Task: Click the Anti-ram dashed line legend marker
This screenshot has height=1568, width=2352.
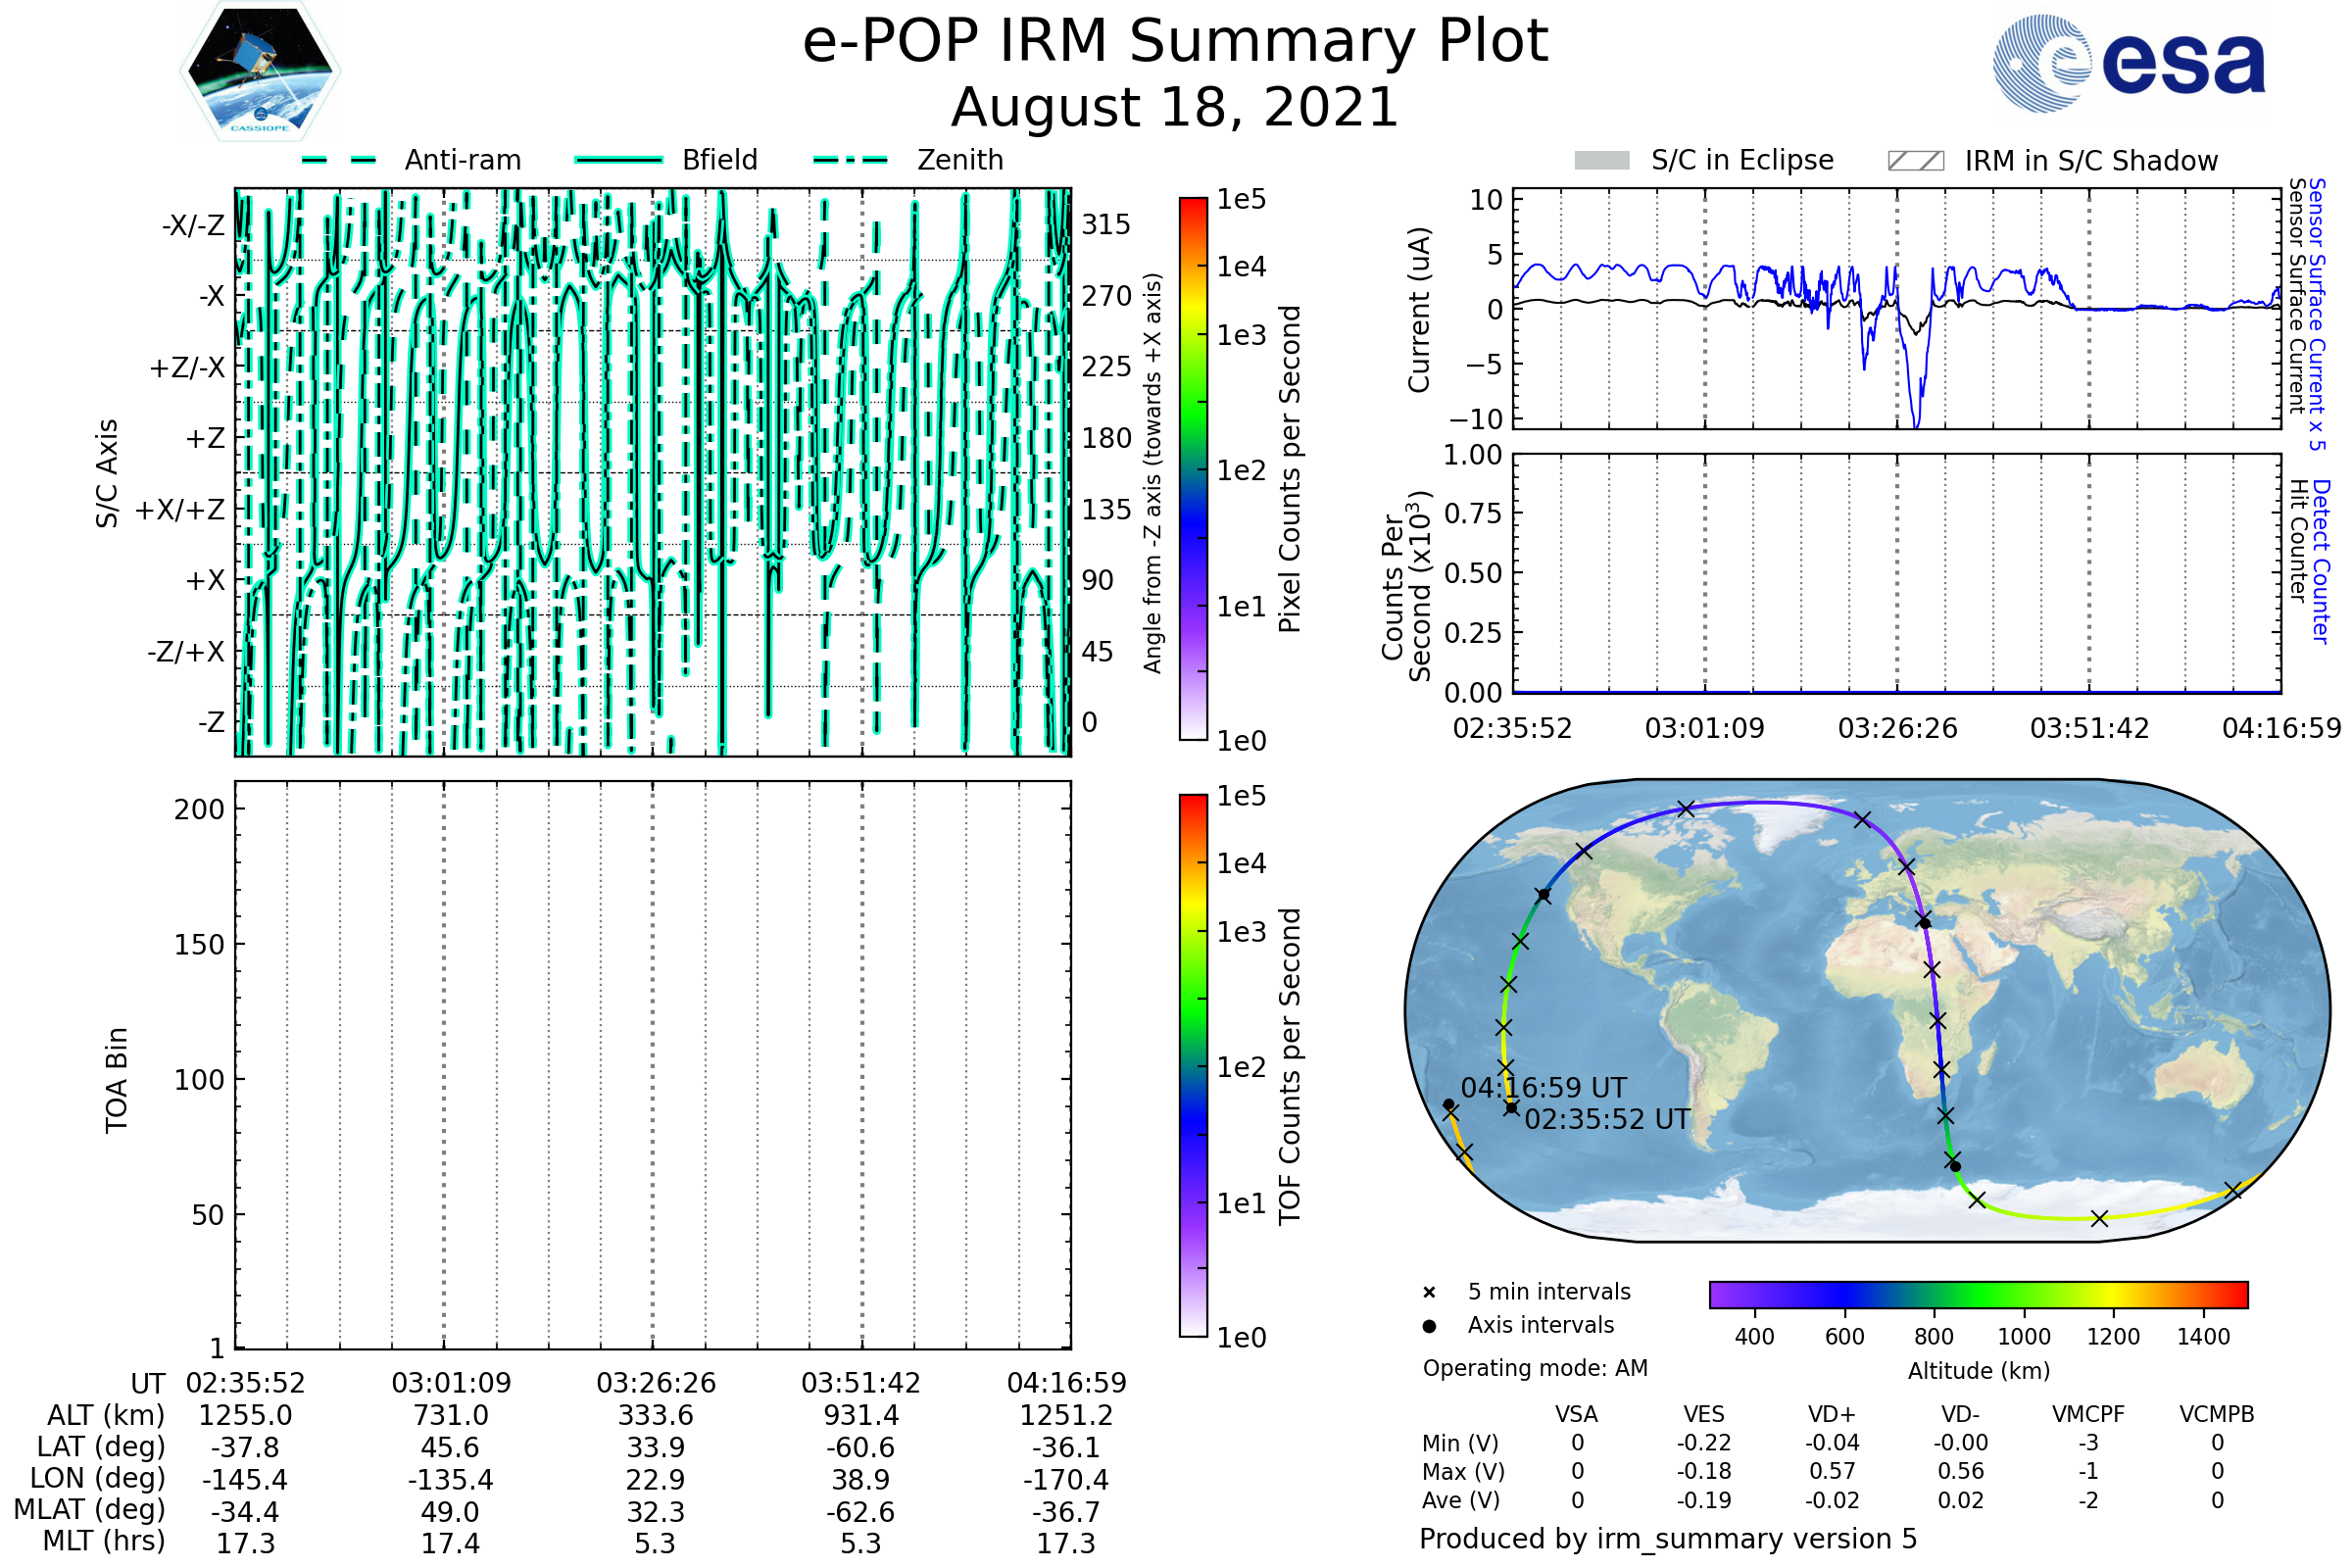Action: (339, 160)
